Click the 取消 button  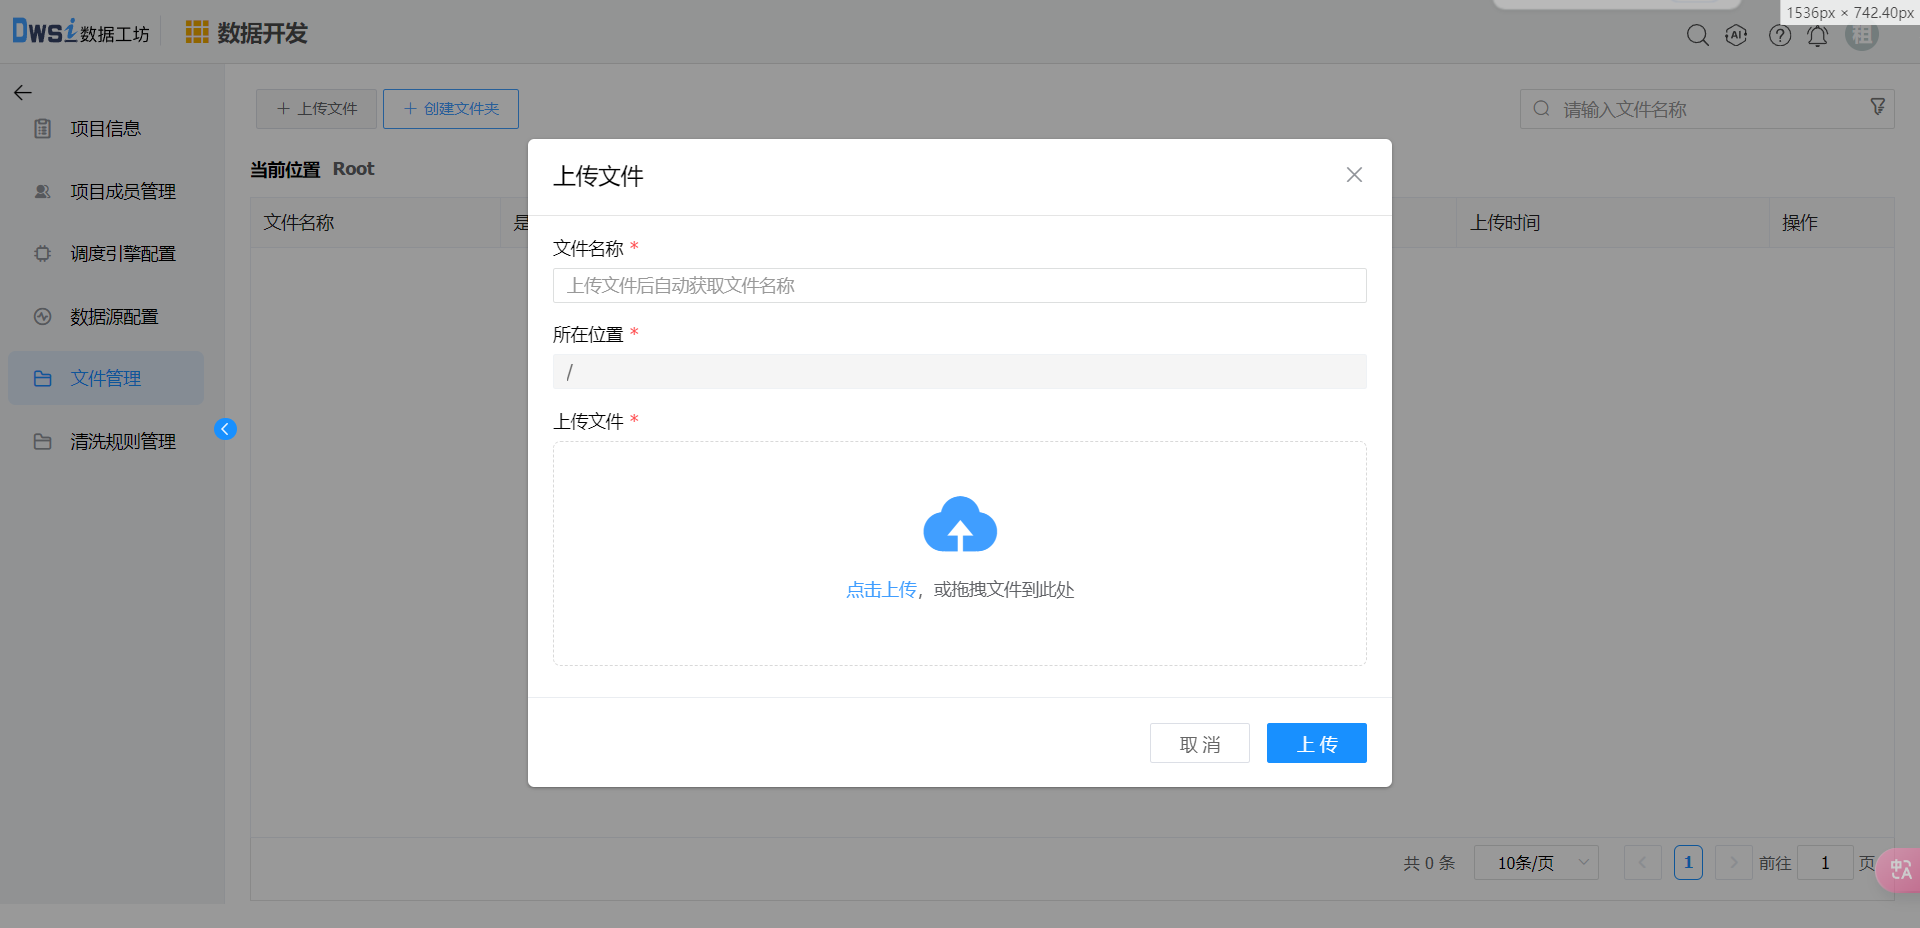[1199, 744]
